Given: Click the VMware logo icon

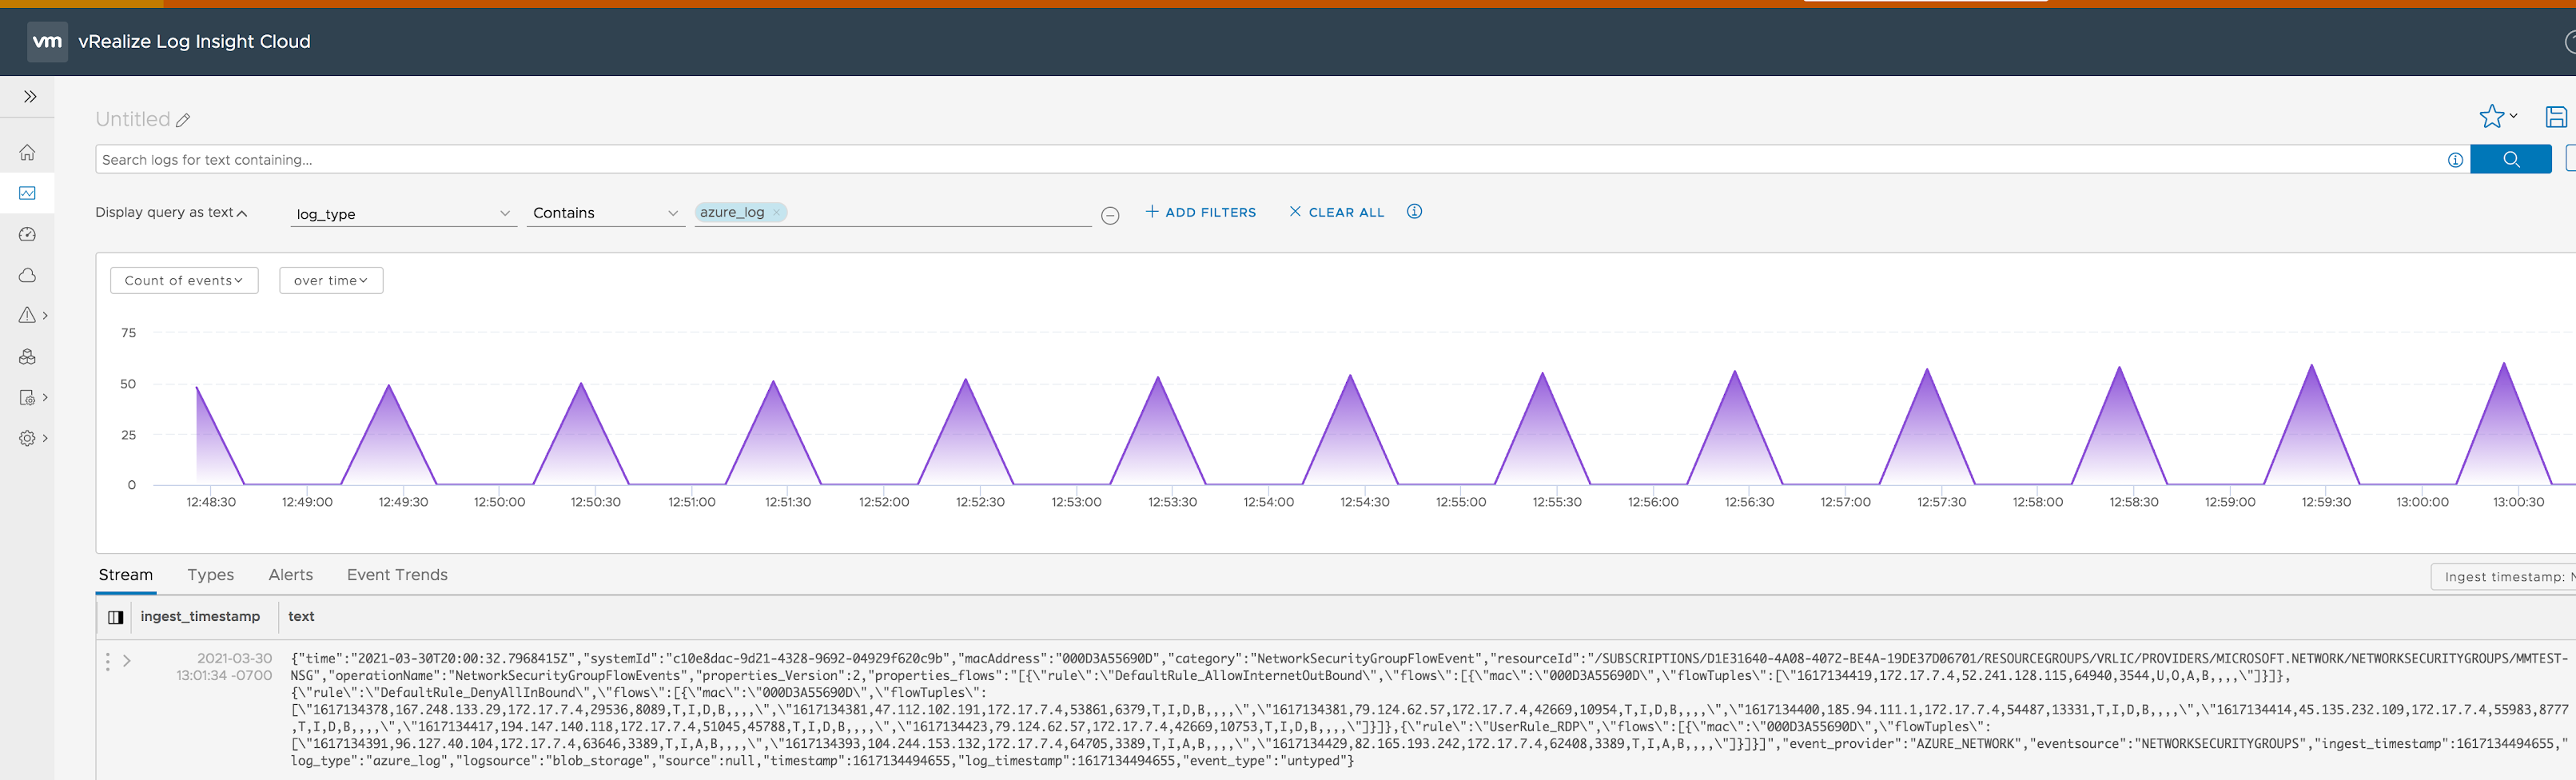Looking at the screenshot, I should [x=47, y=41].
